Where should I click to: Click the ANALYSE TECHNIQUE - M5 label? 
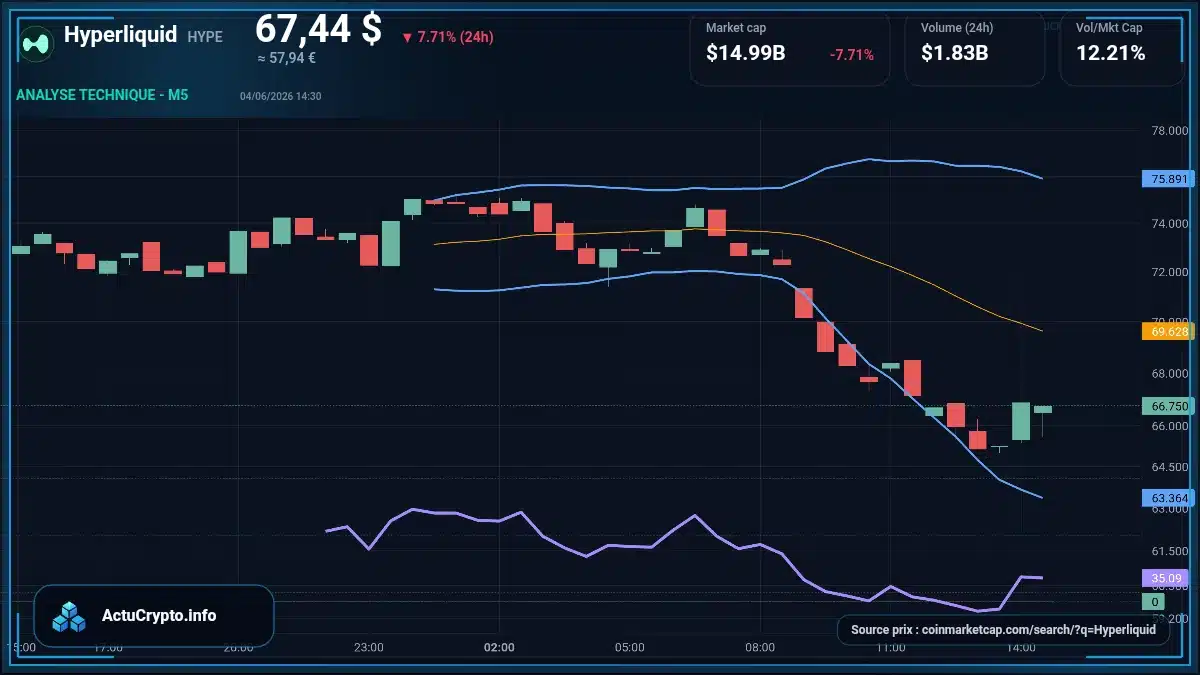[102, 96]
